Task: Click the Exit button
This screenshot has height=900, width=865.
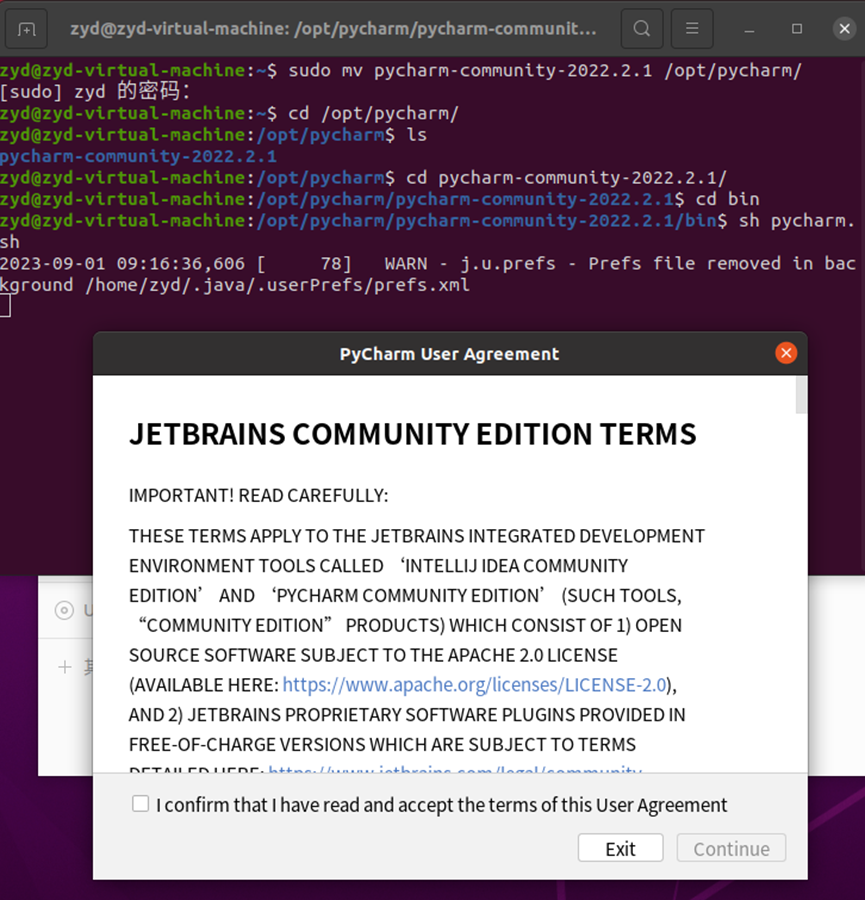Action: click(620, 847)
